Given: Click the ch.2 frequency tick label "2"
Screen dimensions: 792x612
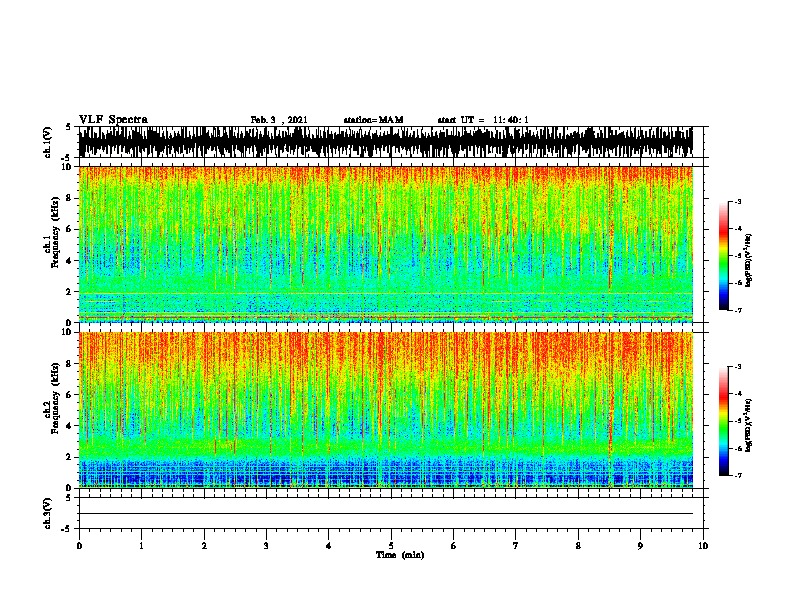Looking at the screenshot, I should (70, 457).
